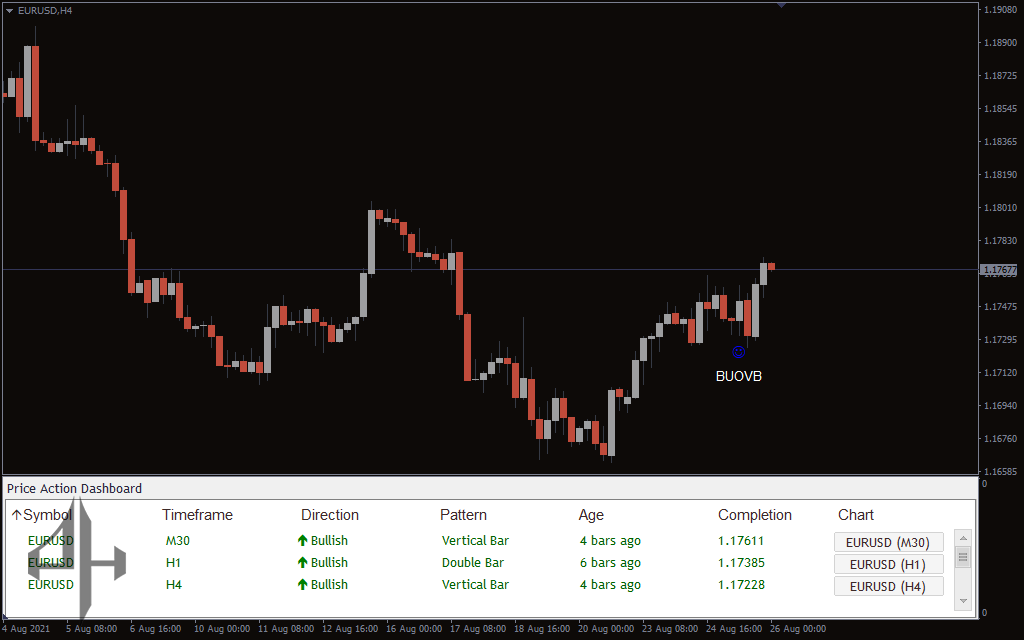
Task: Click the Chart column header
Action: [856, 515]
